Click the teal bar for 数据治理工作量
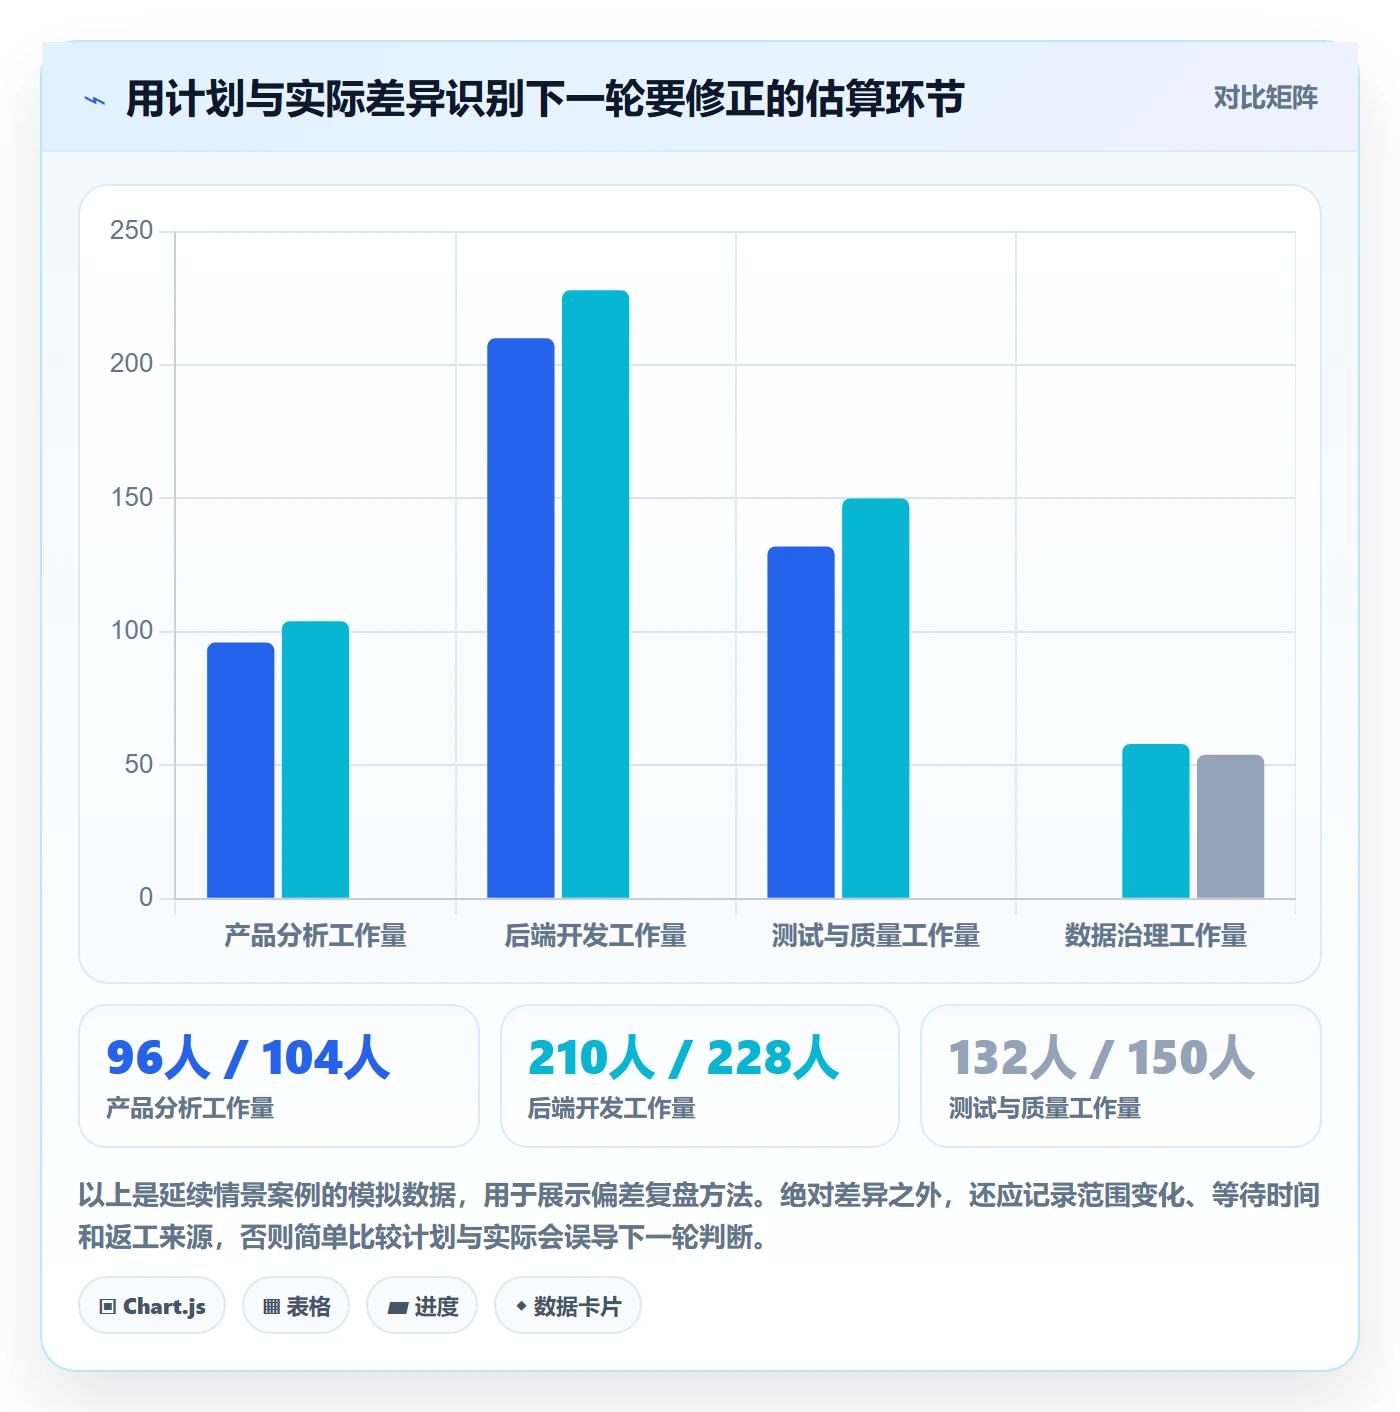The image size is (1400, 1412). pyautogui.click(x=1156, y=821)
